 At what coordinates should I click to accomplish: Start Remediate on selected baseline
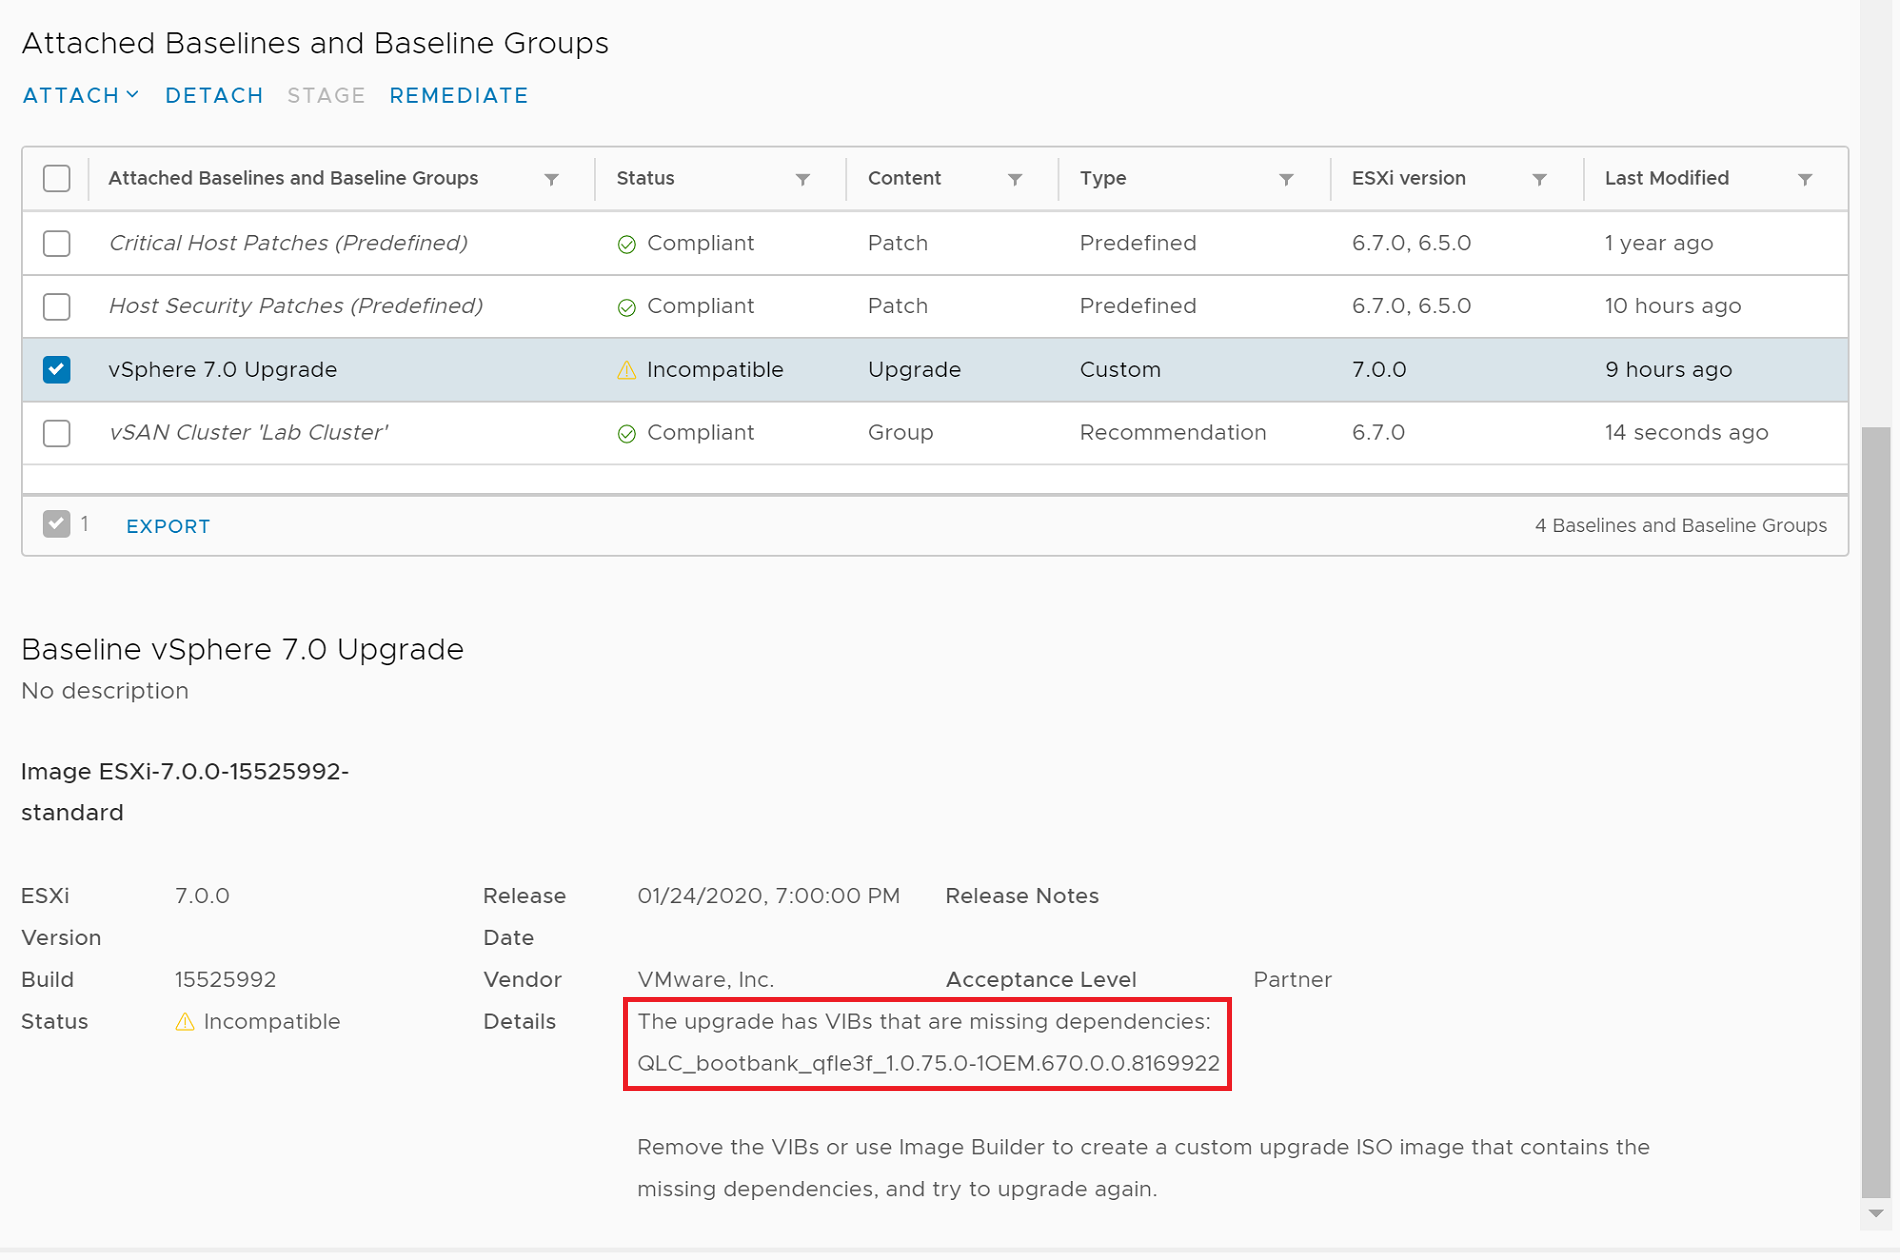459,95
